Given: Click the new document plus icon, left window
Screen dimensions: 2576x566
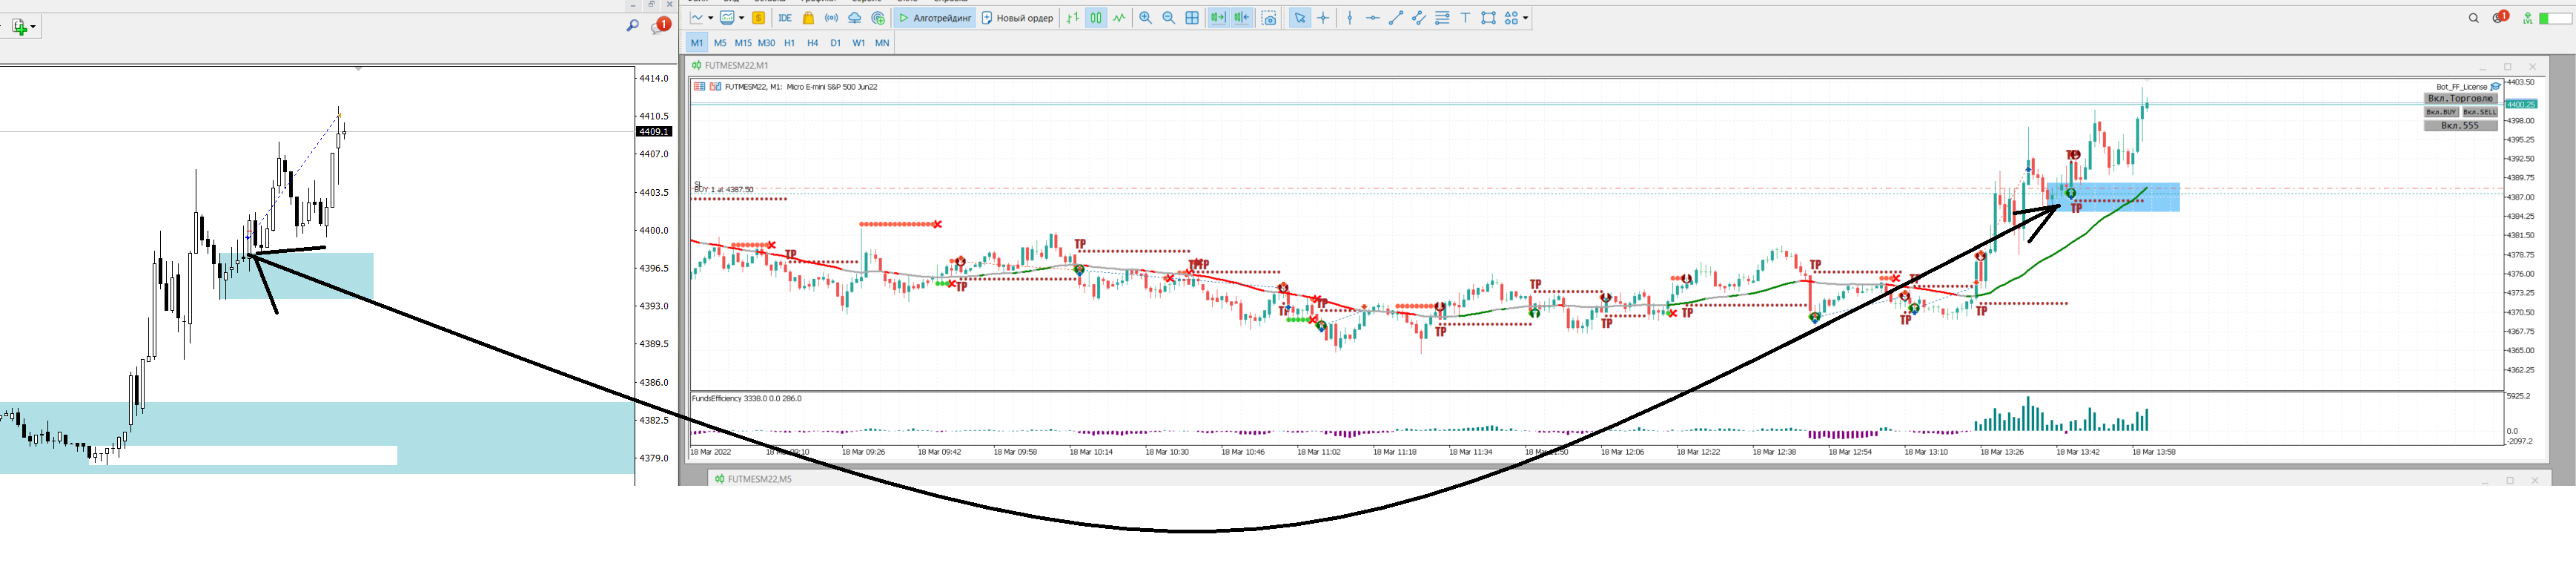Looking at the screenshot, I should [x=19, y=27].
